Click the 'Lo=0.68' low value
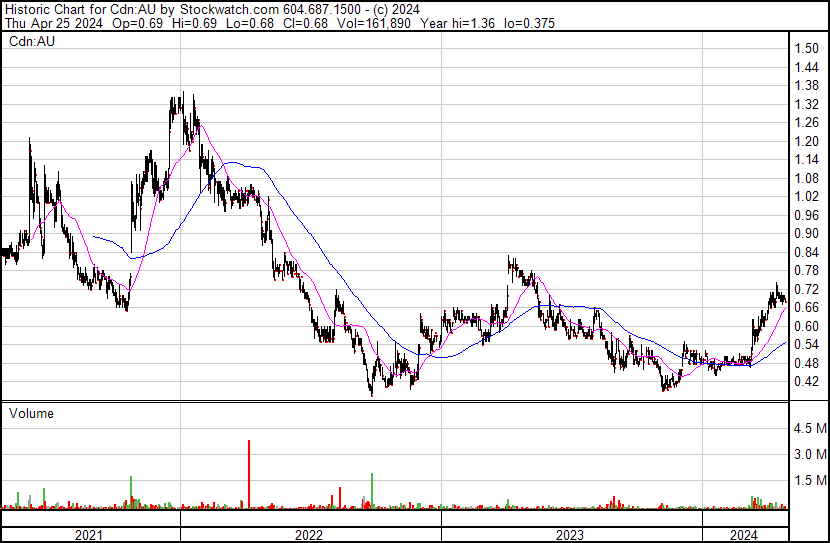 [x=250, y=23]
